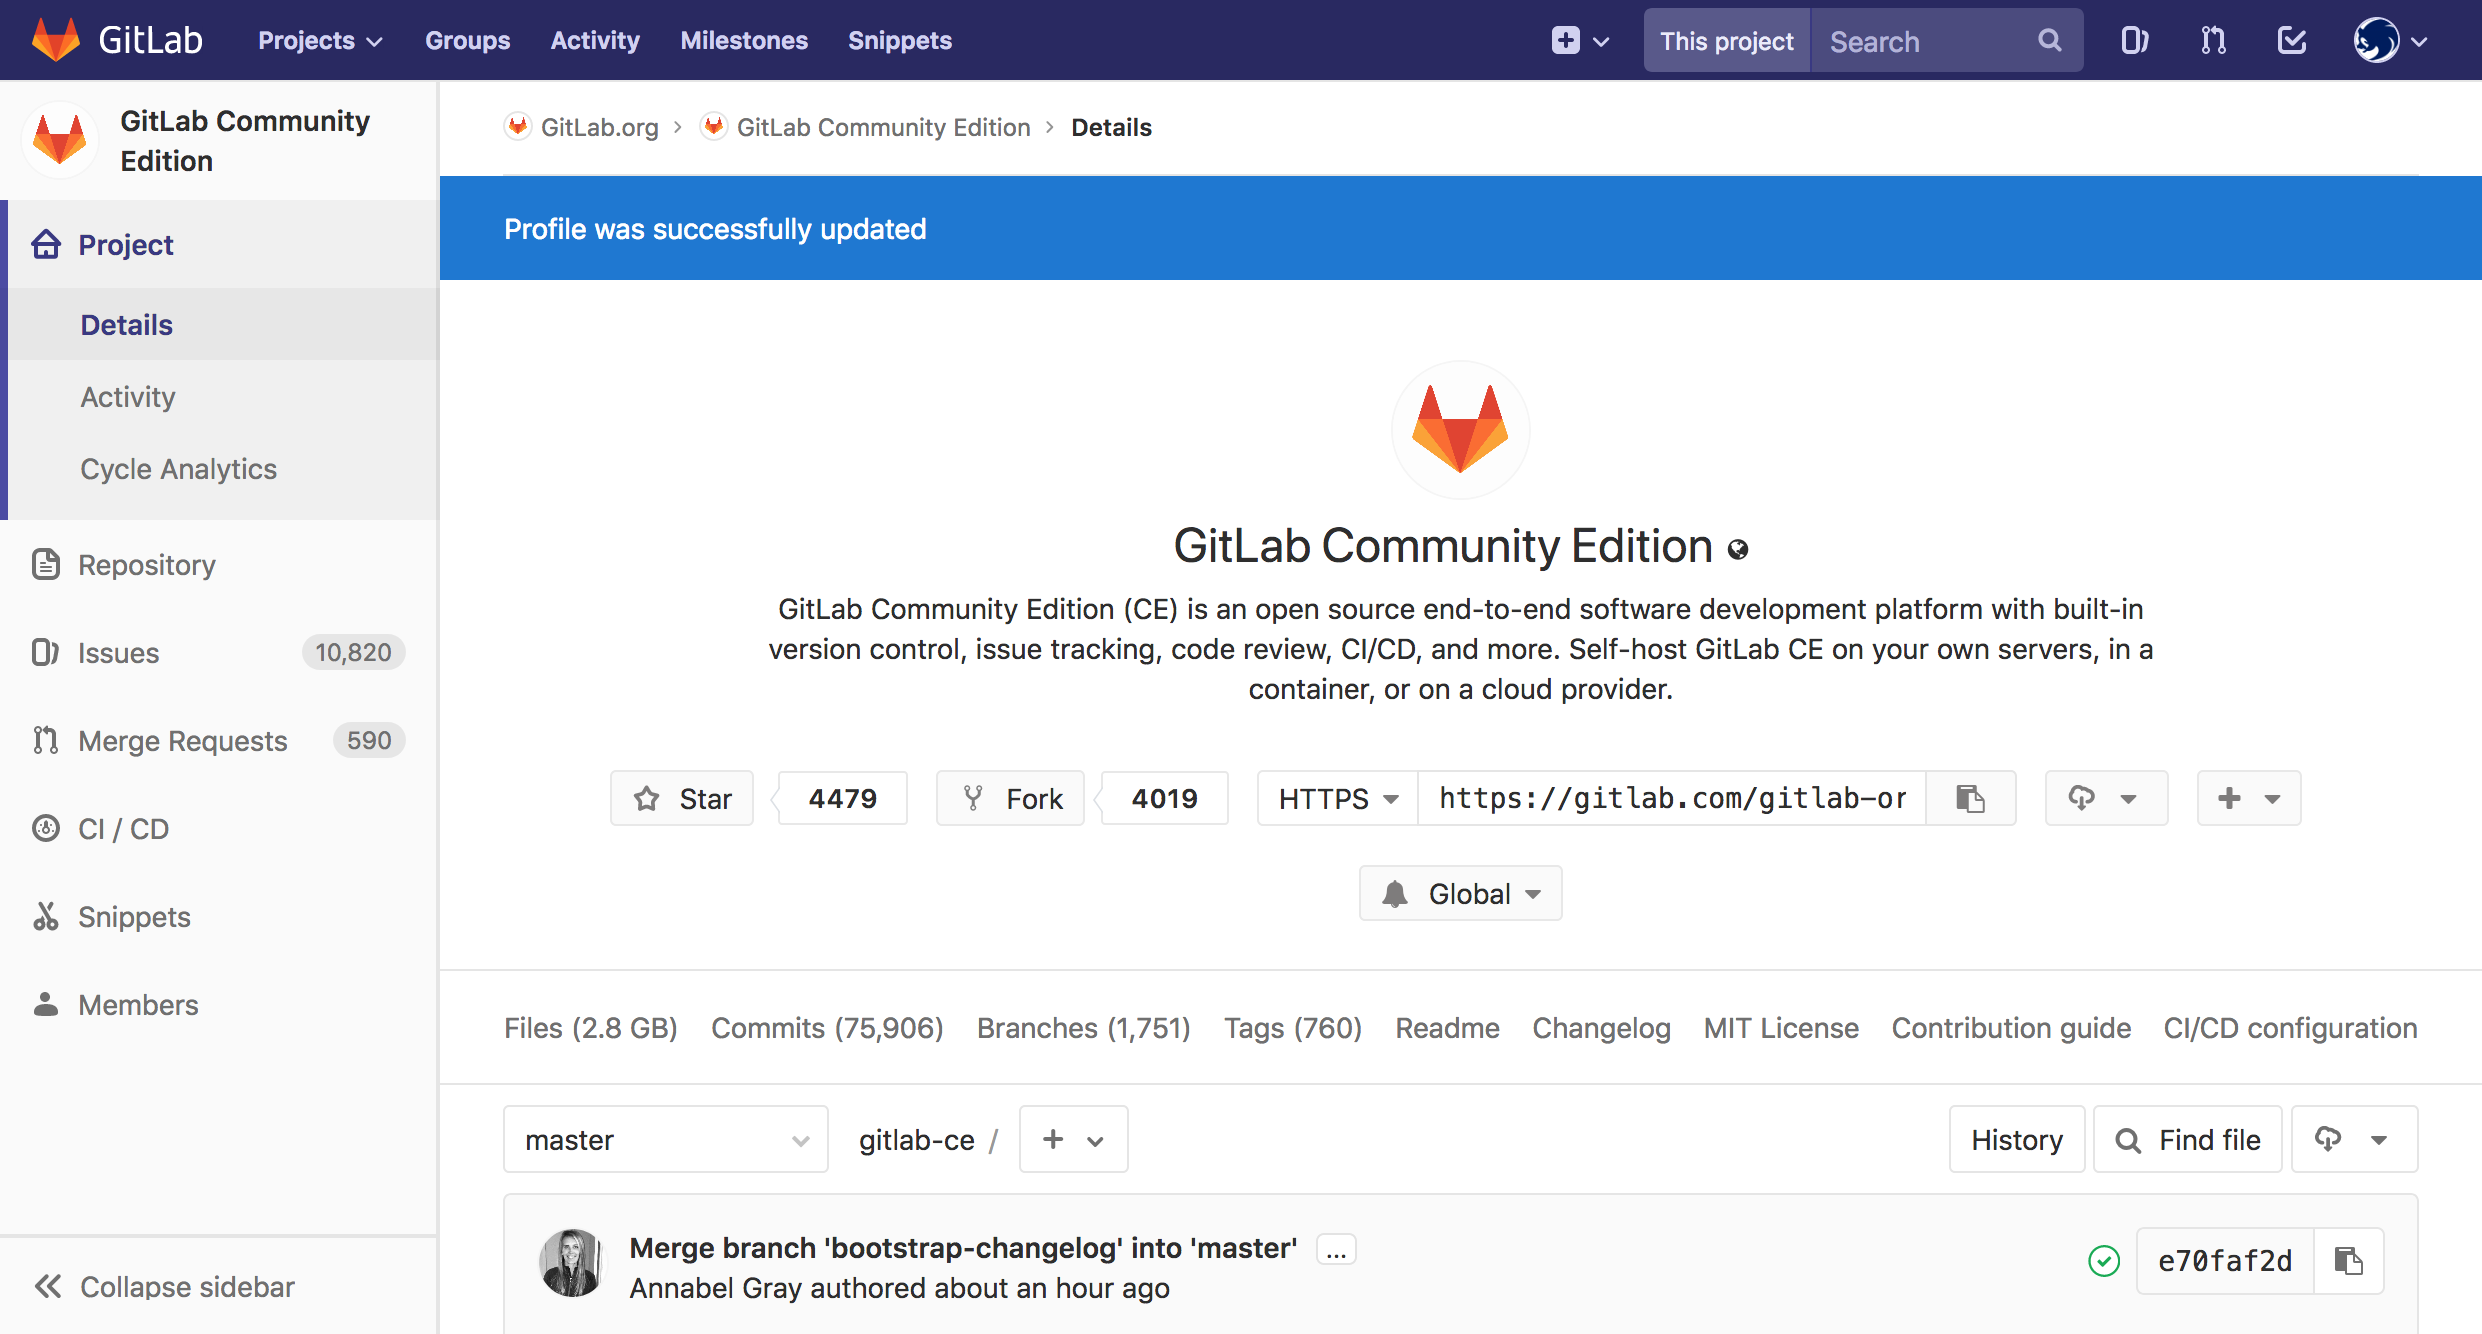Screen dimensions: 2482x1334
Task: Click the copy commit SHA icon beside e70faf2d
Action: click(x=2348, y=1261)
